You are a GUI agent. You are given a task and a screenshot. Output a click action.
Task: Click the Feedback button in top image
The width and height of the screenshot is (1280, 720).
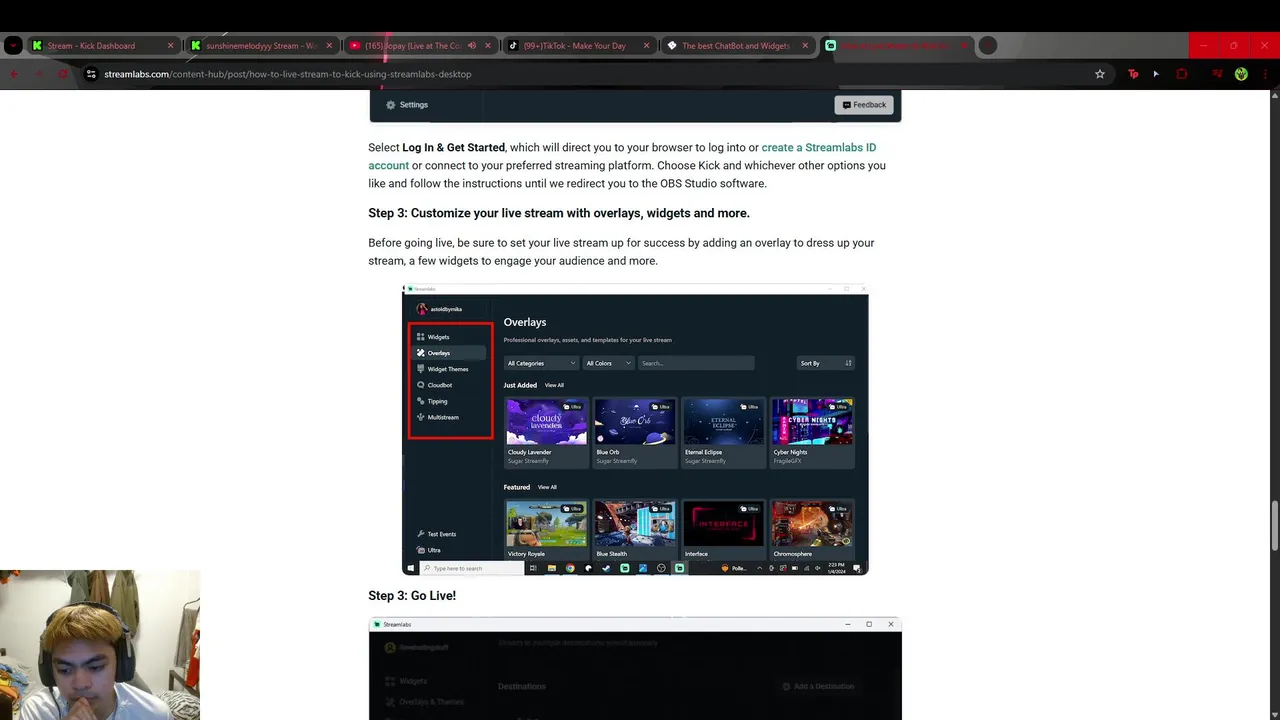[x=864, y=105]
